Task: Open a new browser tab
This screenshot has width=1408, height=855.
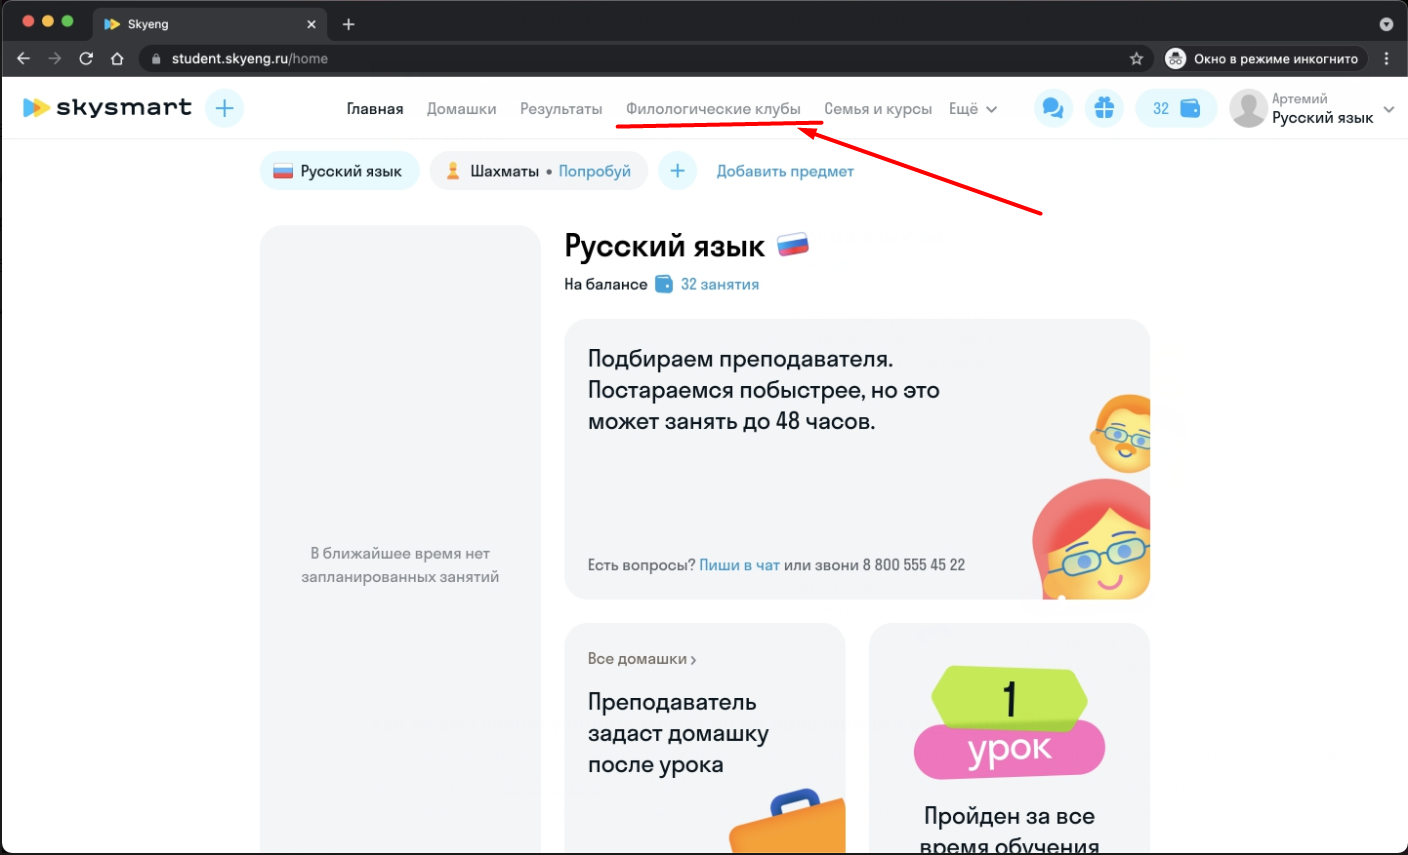Action: (x=348, y=24)
